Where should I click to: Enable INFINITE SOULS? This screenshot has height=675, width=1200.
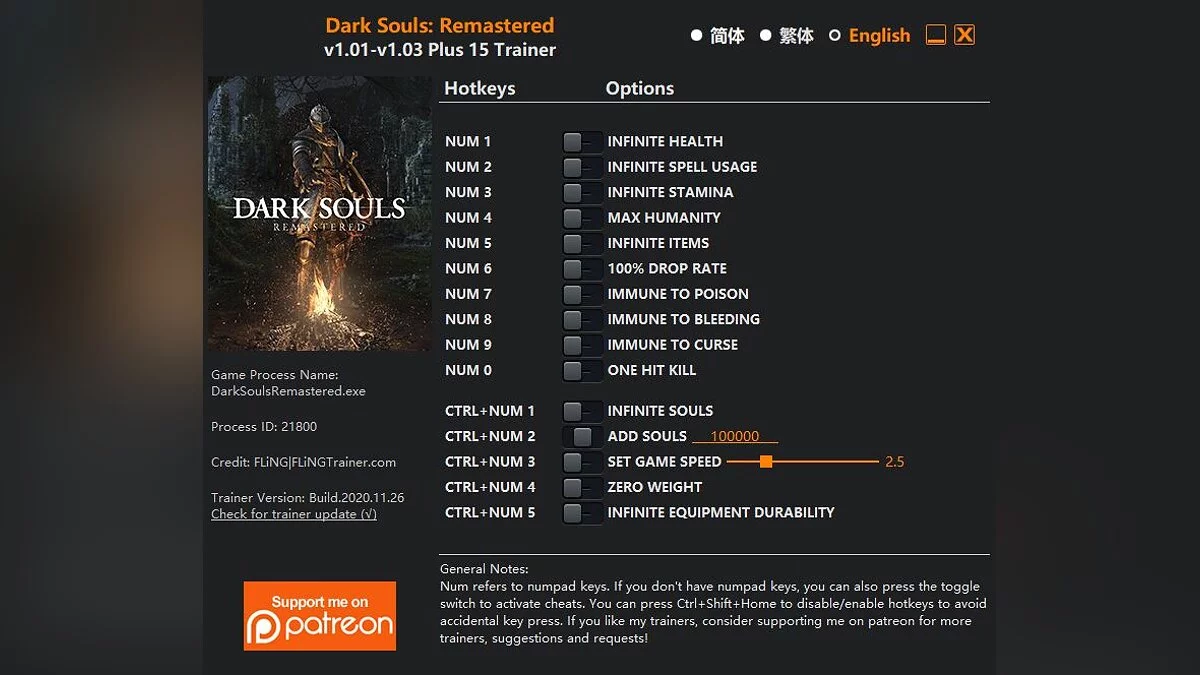point(581,411)
